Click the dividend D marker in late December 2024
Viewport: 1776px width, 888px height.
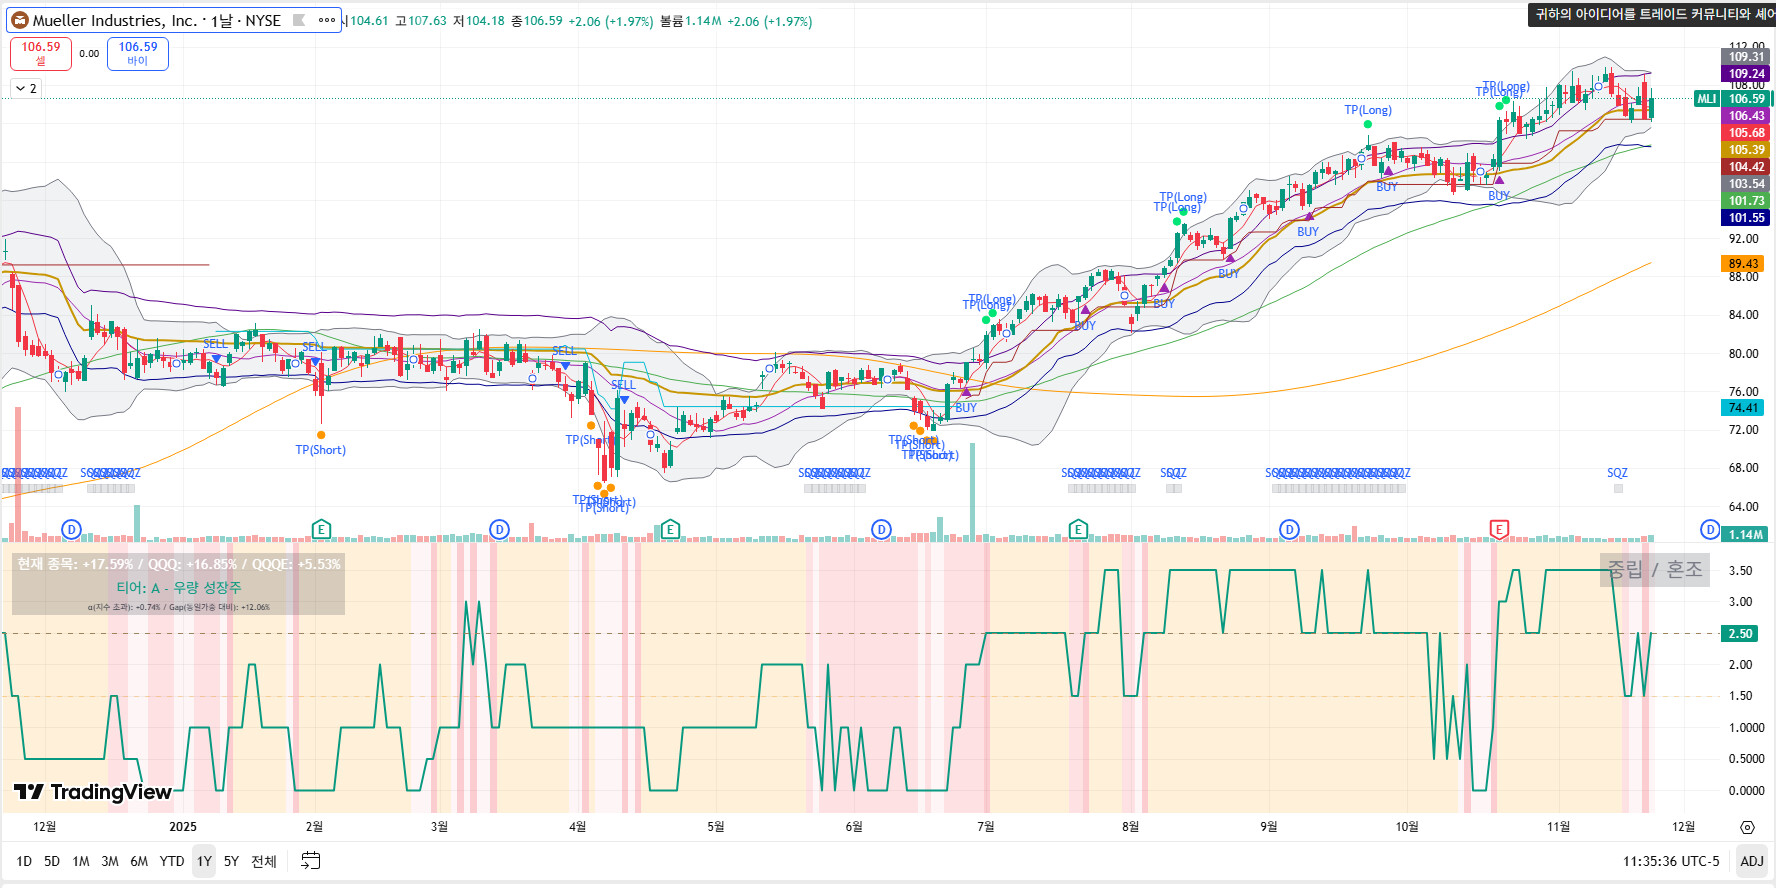(x=71, y=529)
